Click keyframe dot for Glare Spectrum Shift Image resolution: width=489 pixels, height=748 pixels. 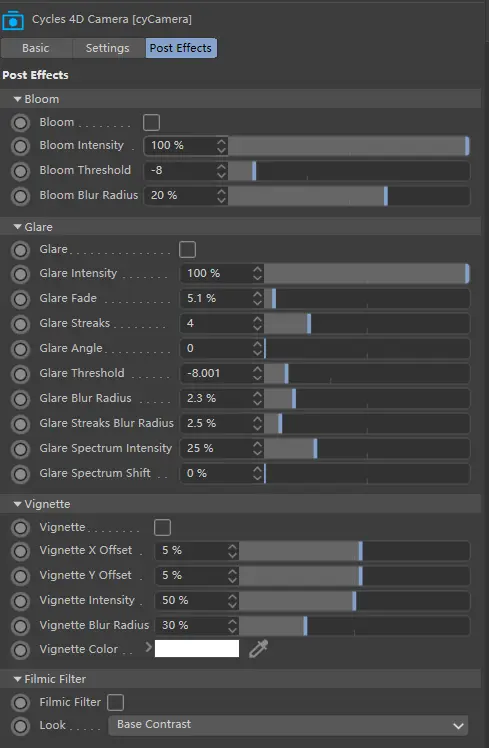click(21, 474)
